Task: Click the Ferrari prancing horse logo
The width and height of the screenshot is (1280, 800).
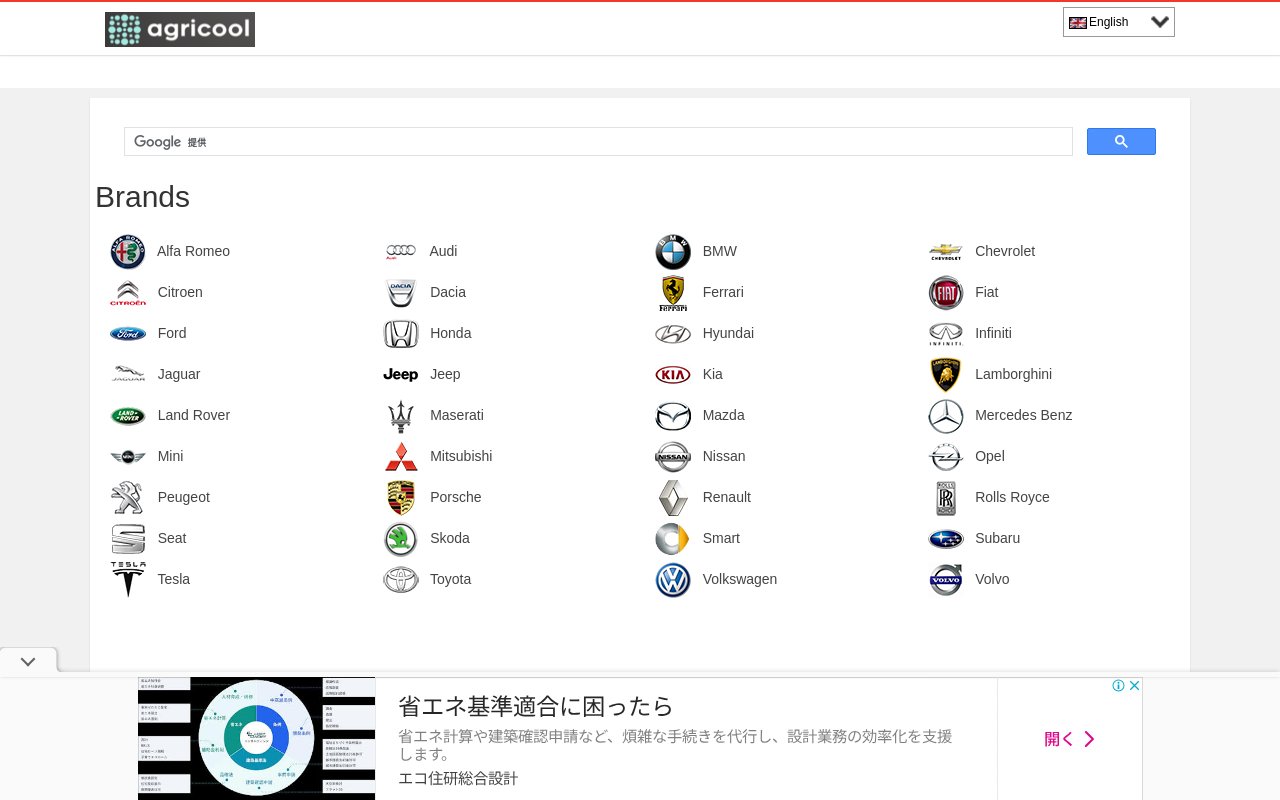Action: tap(673, 293)
